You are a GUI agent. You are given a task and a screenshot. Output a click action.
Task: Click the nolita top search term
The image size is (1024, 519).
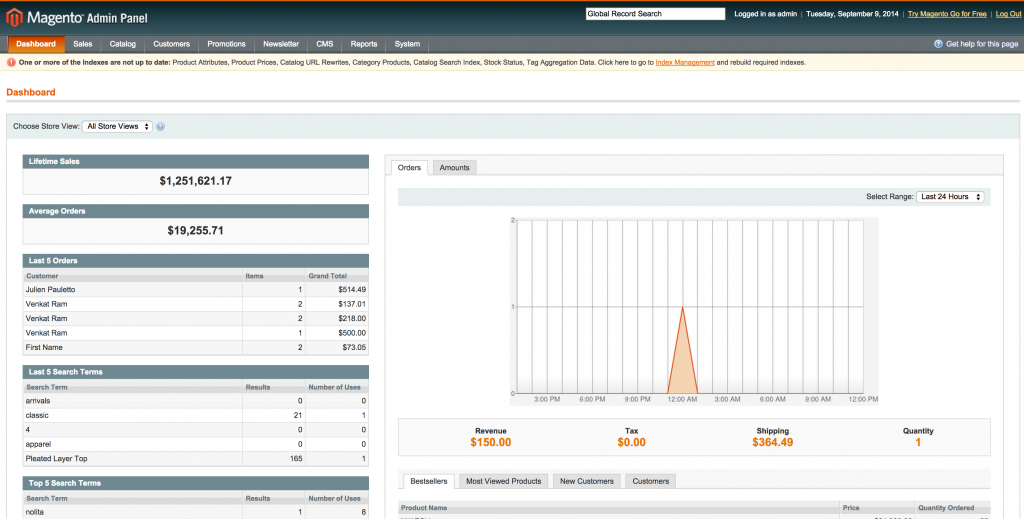pyautogui.click(x=35, y=512)
